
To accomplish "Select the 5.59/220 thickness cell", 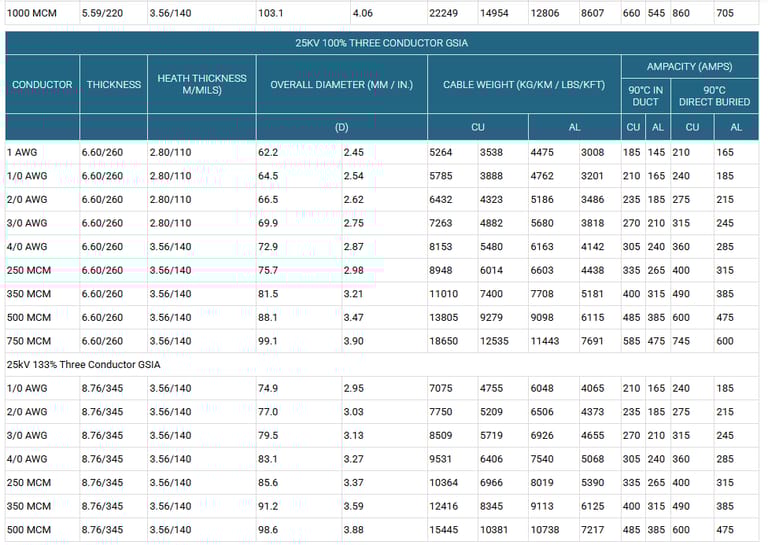I will pos(103,13).
